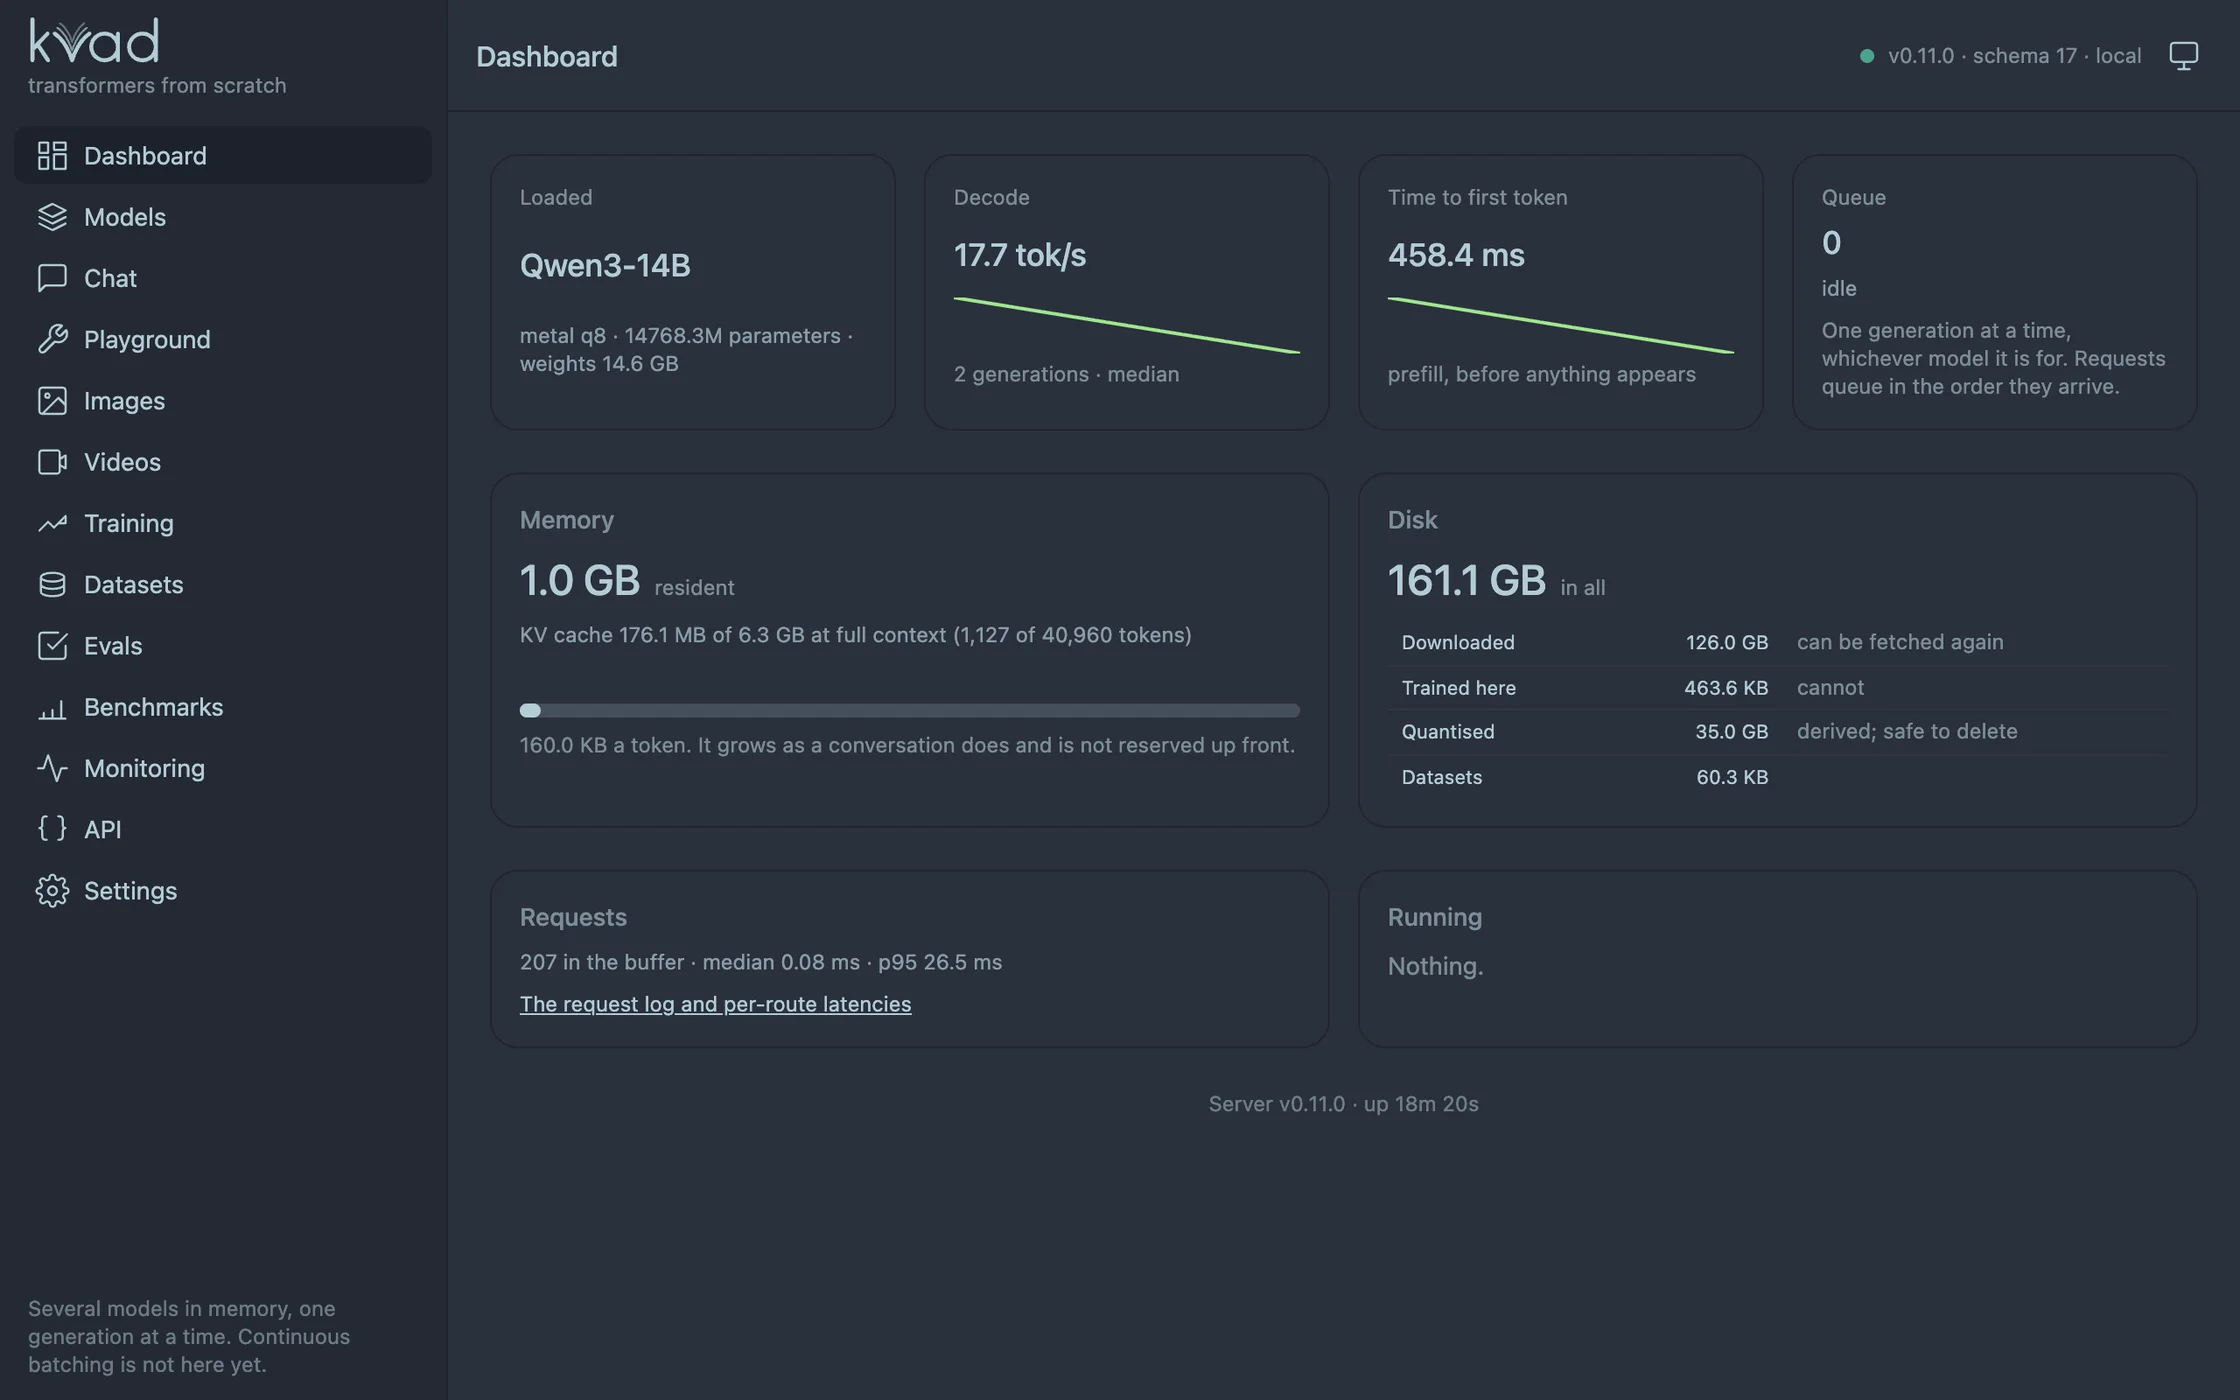Click the Server v0.11.0 uptime footer

(x=1343, y=1103)
